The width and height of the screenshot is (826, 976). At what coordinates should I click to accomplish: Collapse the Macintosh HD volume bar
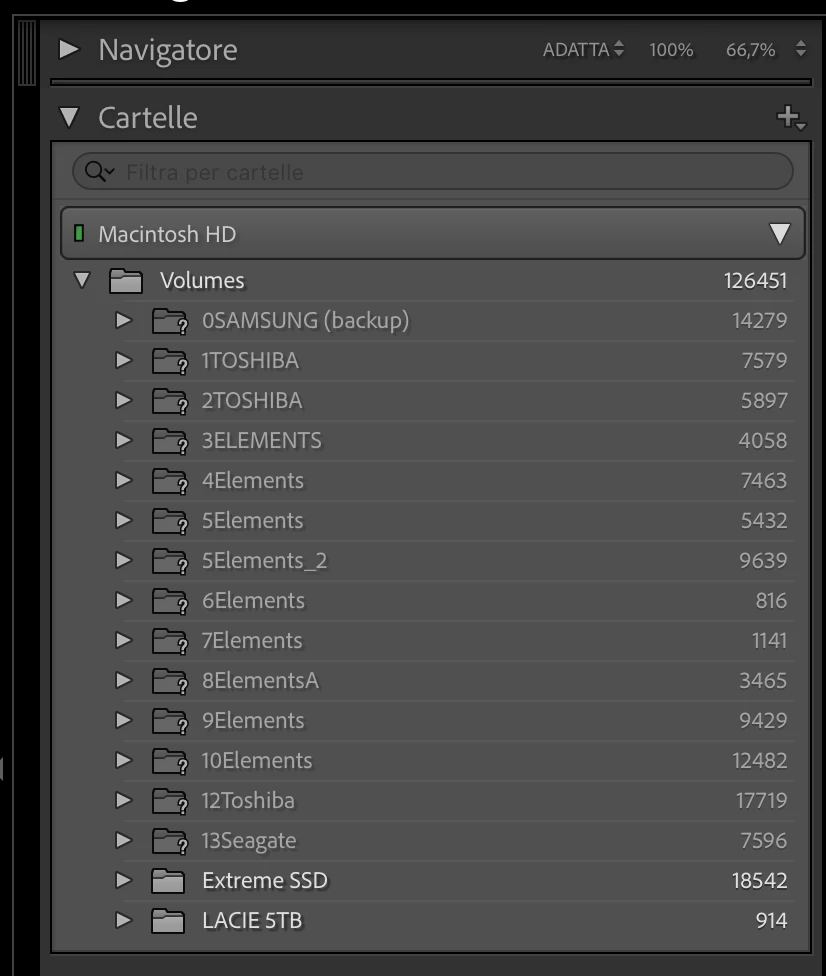[780, 233]
